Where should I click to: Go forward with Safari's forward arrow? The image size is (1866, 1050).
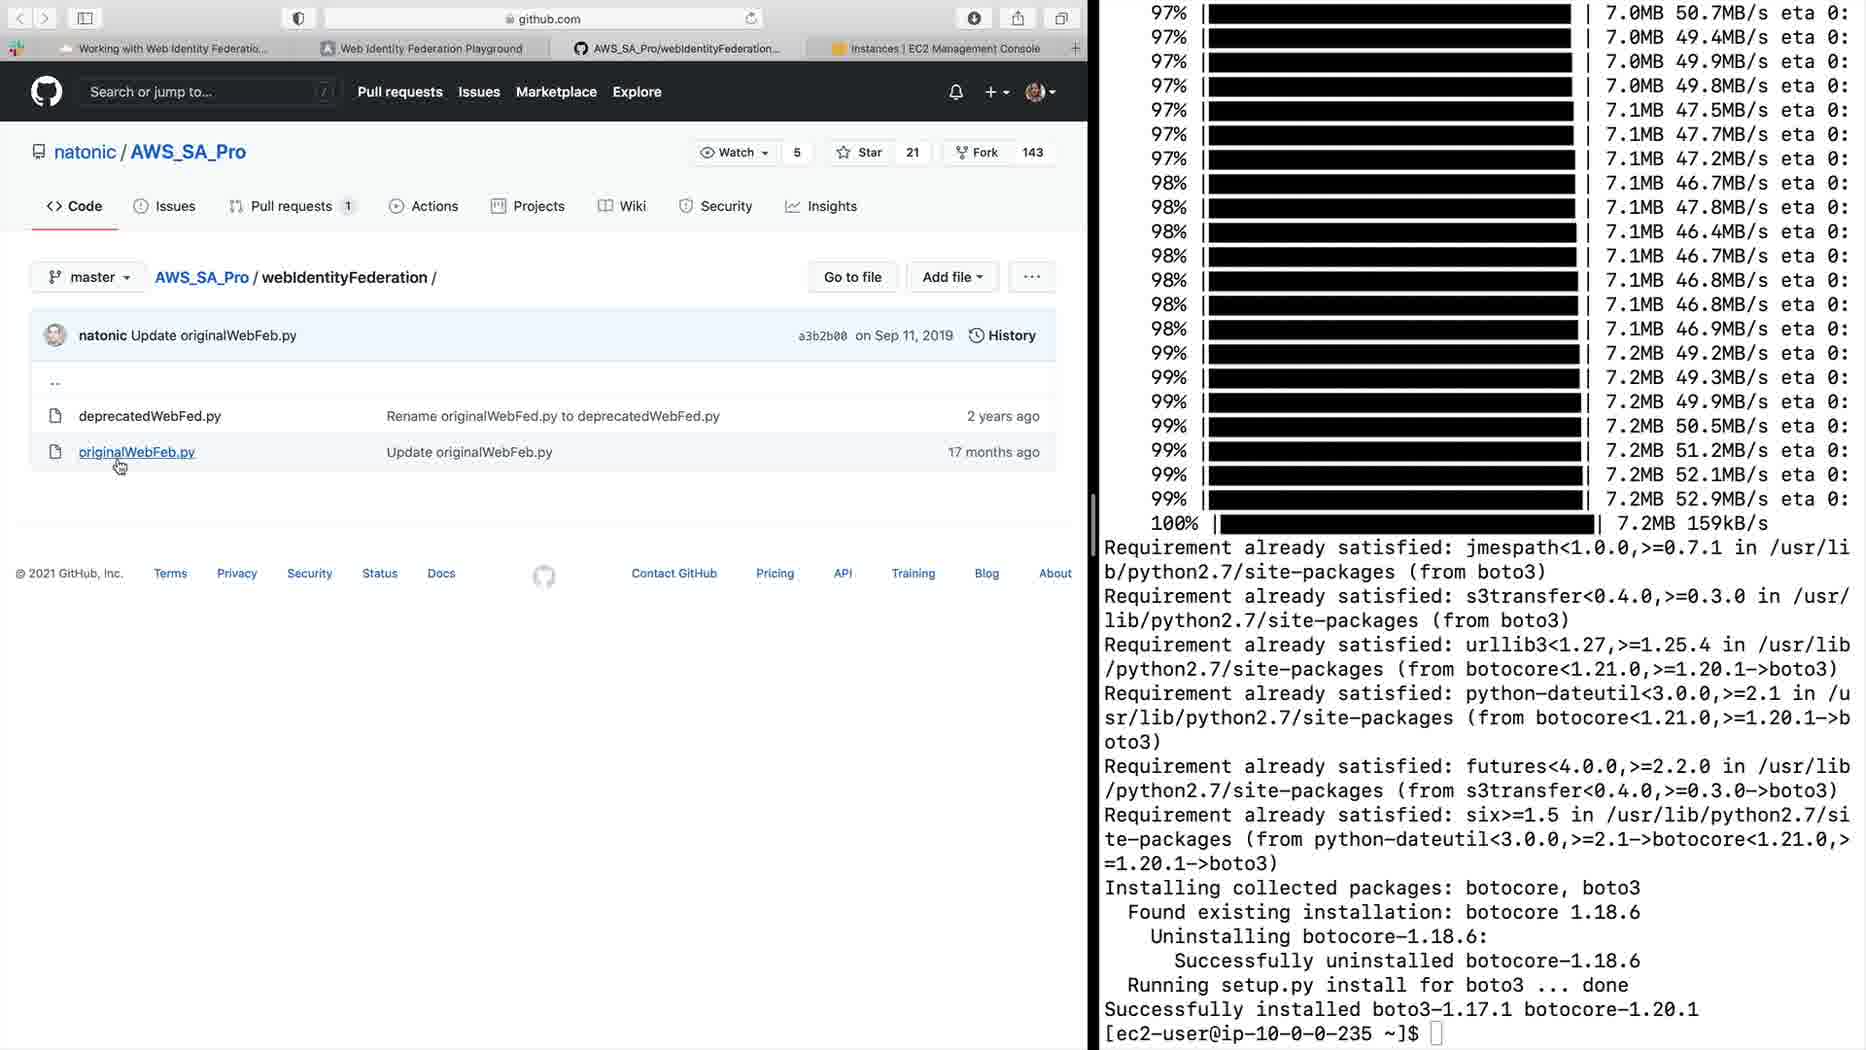pyautogui.click(x=45, y=18)
